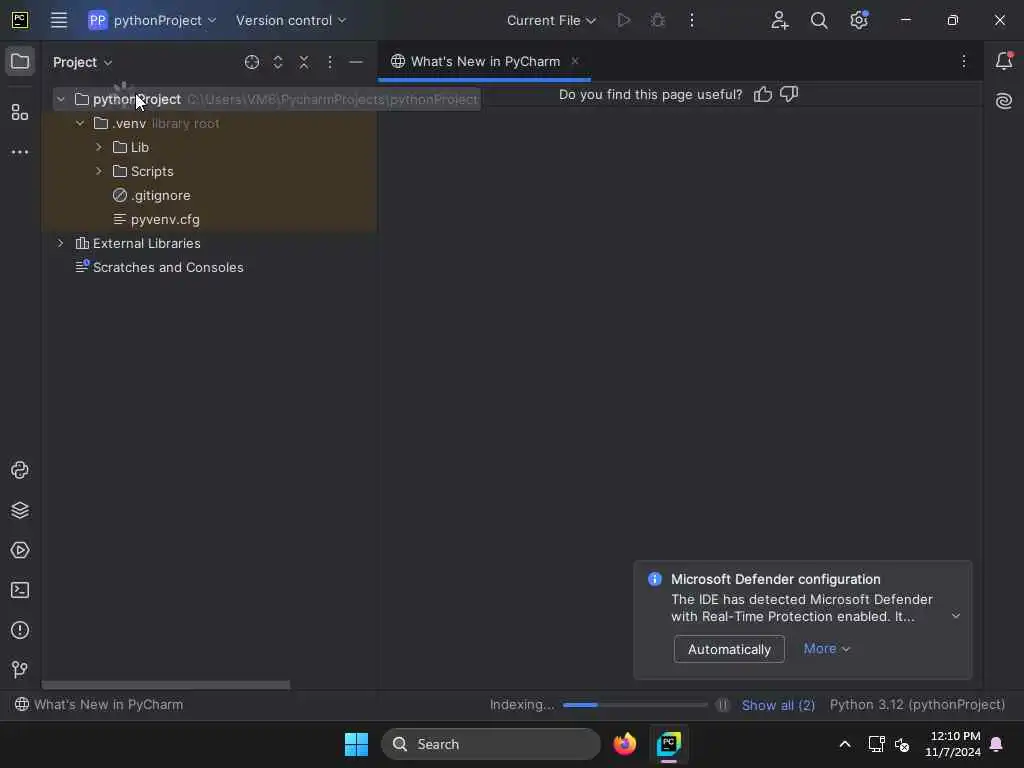The image size is (1024, 768).
Task: Click Show all (2) link
Action: pos(778,705)
